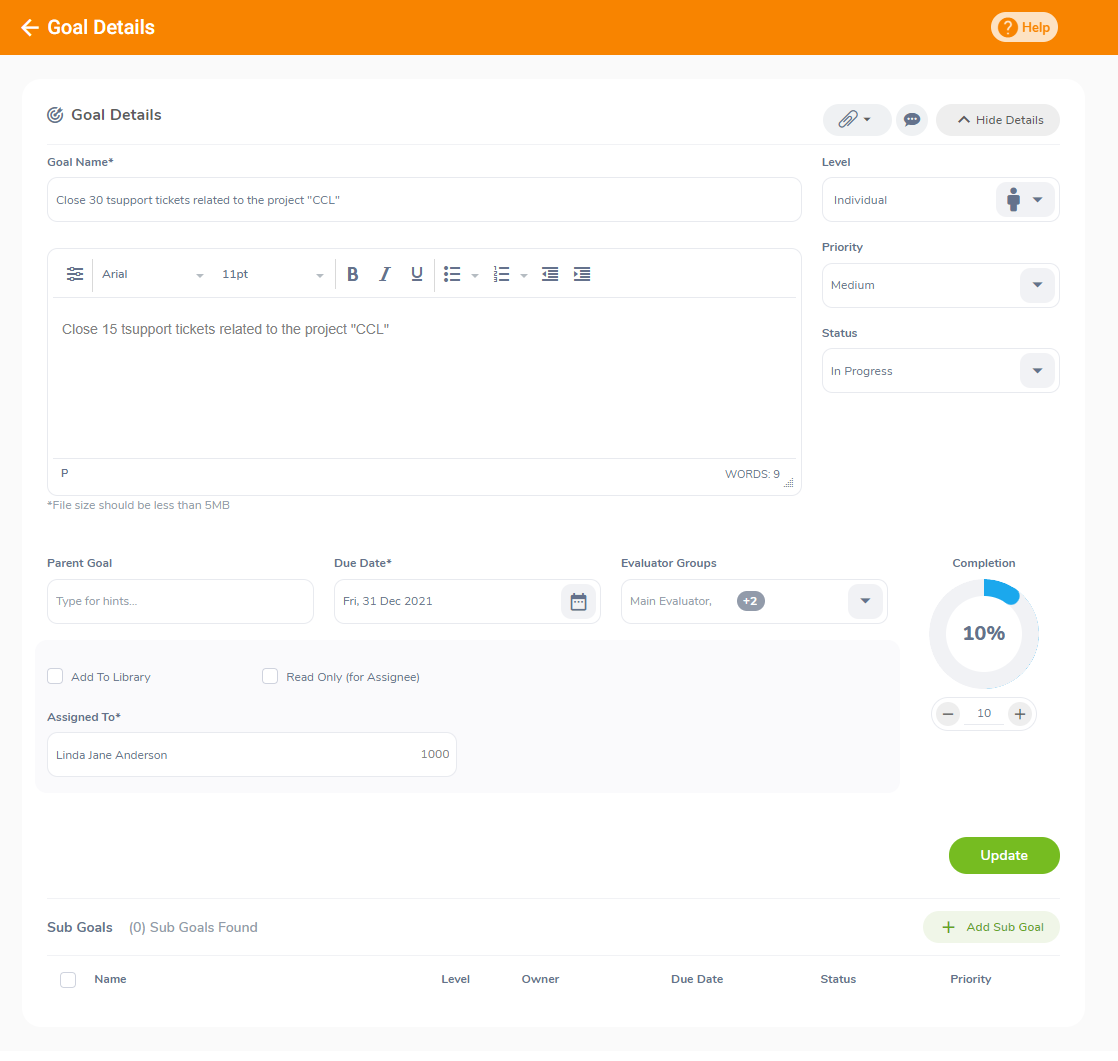Increment completion percentage with plus stepper

click(1019, 713)
